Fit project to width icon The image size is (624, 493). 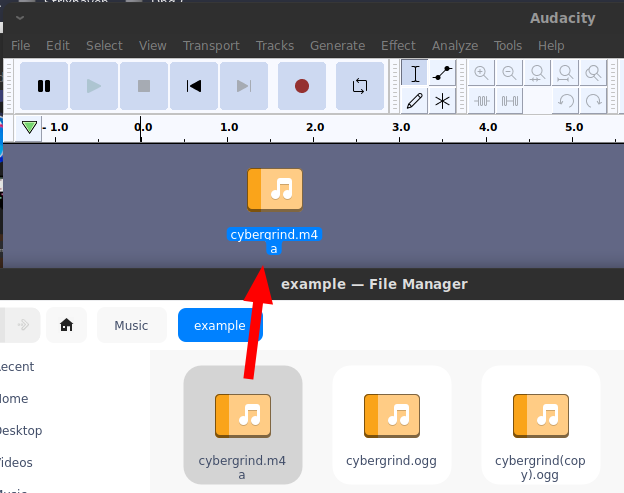coord(565,73)
